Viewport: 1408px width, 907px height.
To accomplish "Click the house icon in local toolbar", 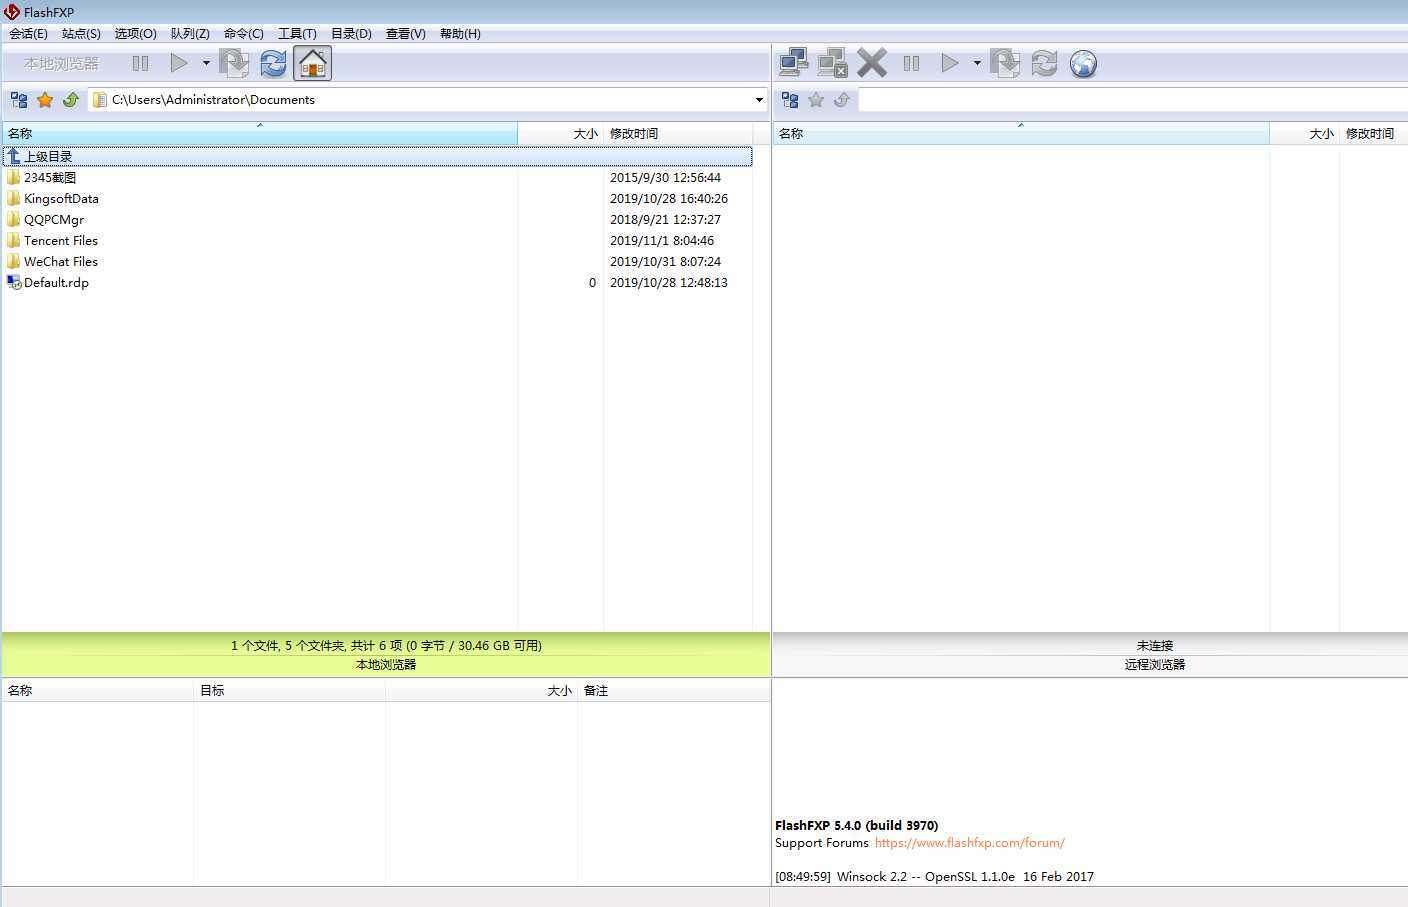I will [x=313, y=64].
